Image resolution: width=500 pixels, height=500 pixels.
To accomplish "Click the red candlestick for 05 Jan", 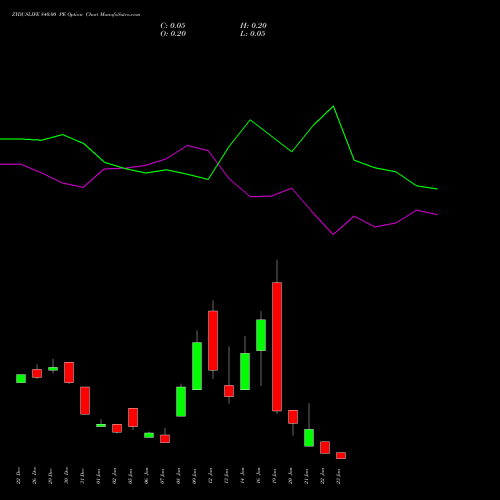I will point(133,417).
